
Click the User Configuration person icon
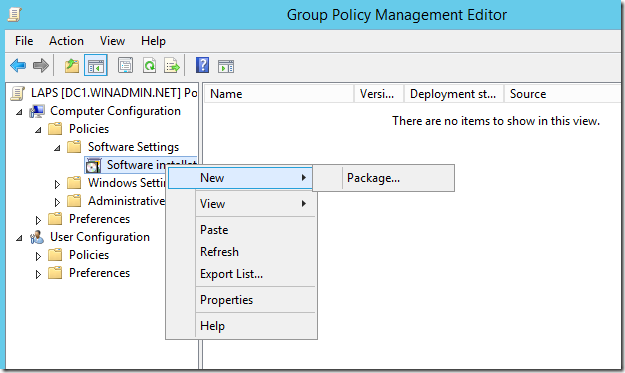(37, 238)
